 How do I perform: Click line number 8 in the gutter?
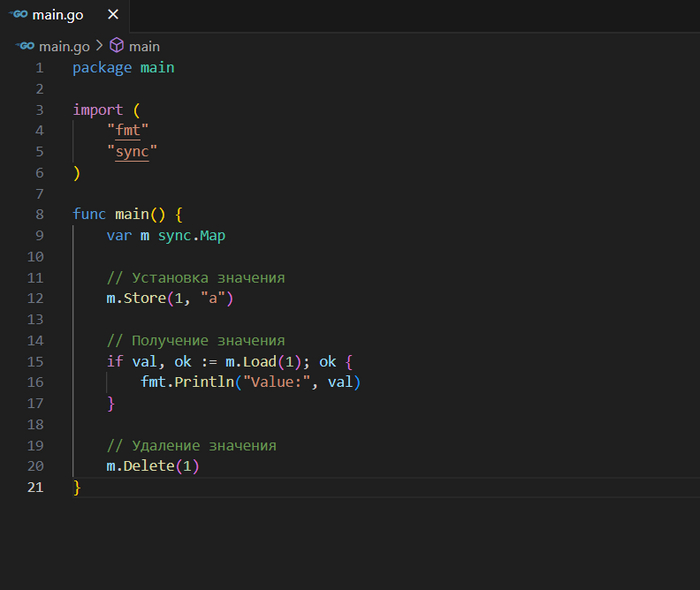pyautogui.click(x=39, y=214)
